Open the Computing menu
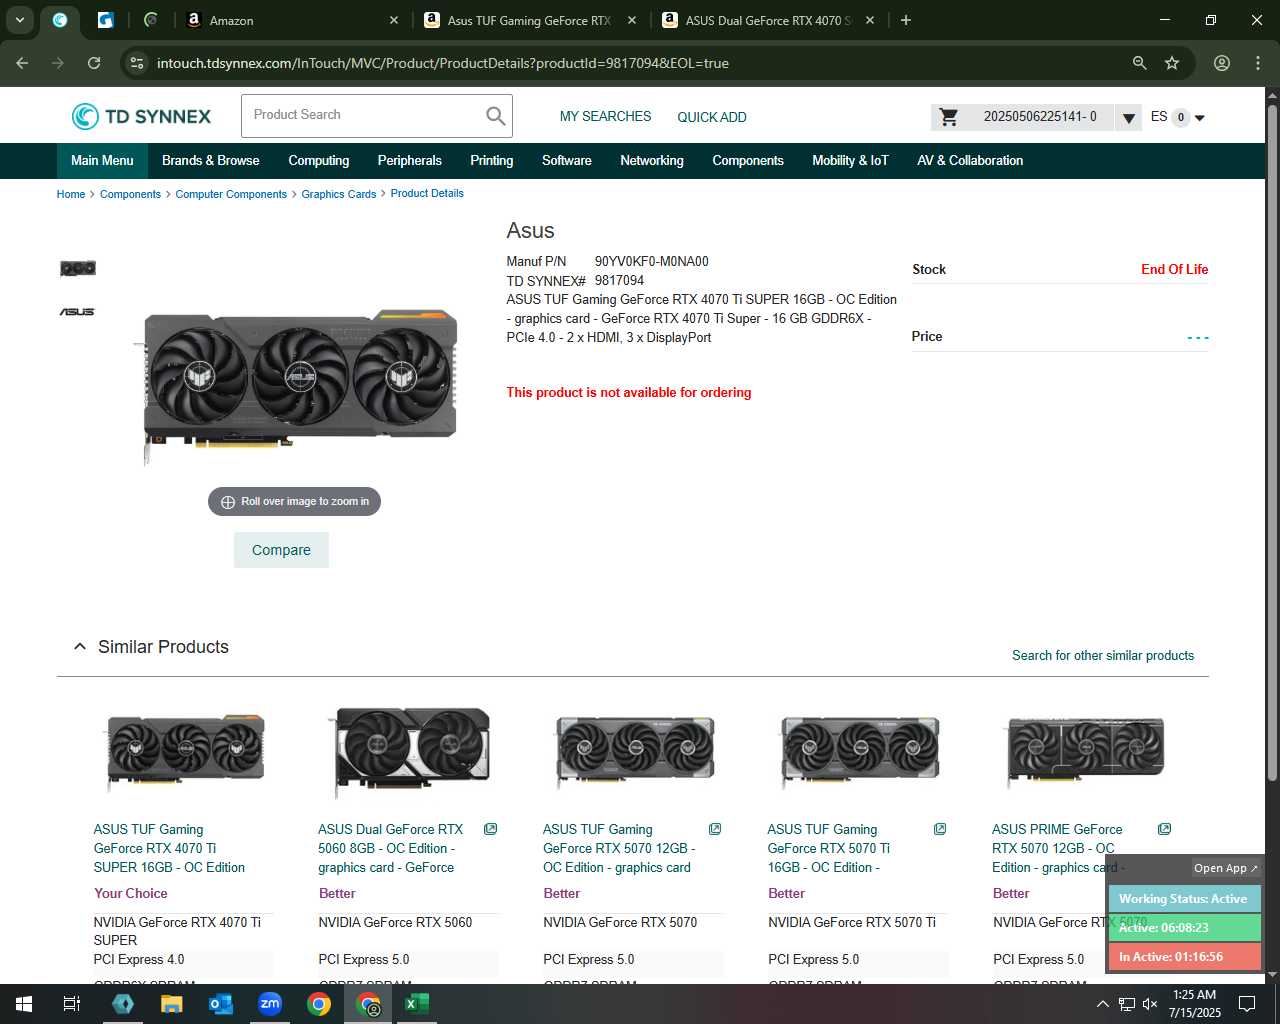 point(319,160)
